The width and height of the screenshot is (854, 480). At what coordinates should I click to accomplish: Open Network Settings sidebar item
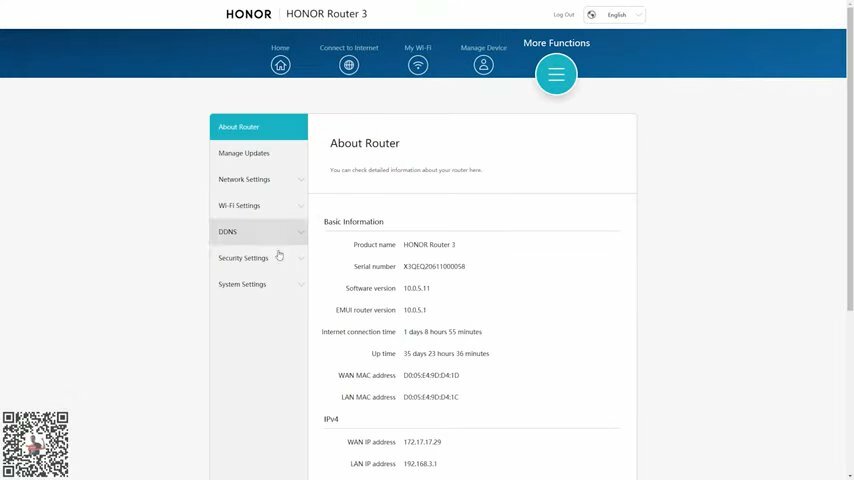click(259, 179)
